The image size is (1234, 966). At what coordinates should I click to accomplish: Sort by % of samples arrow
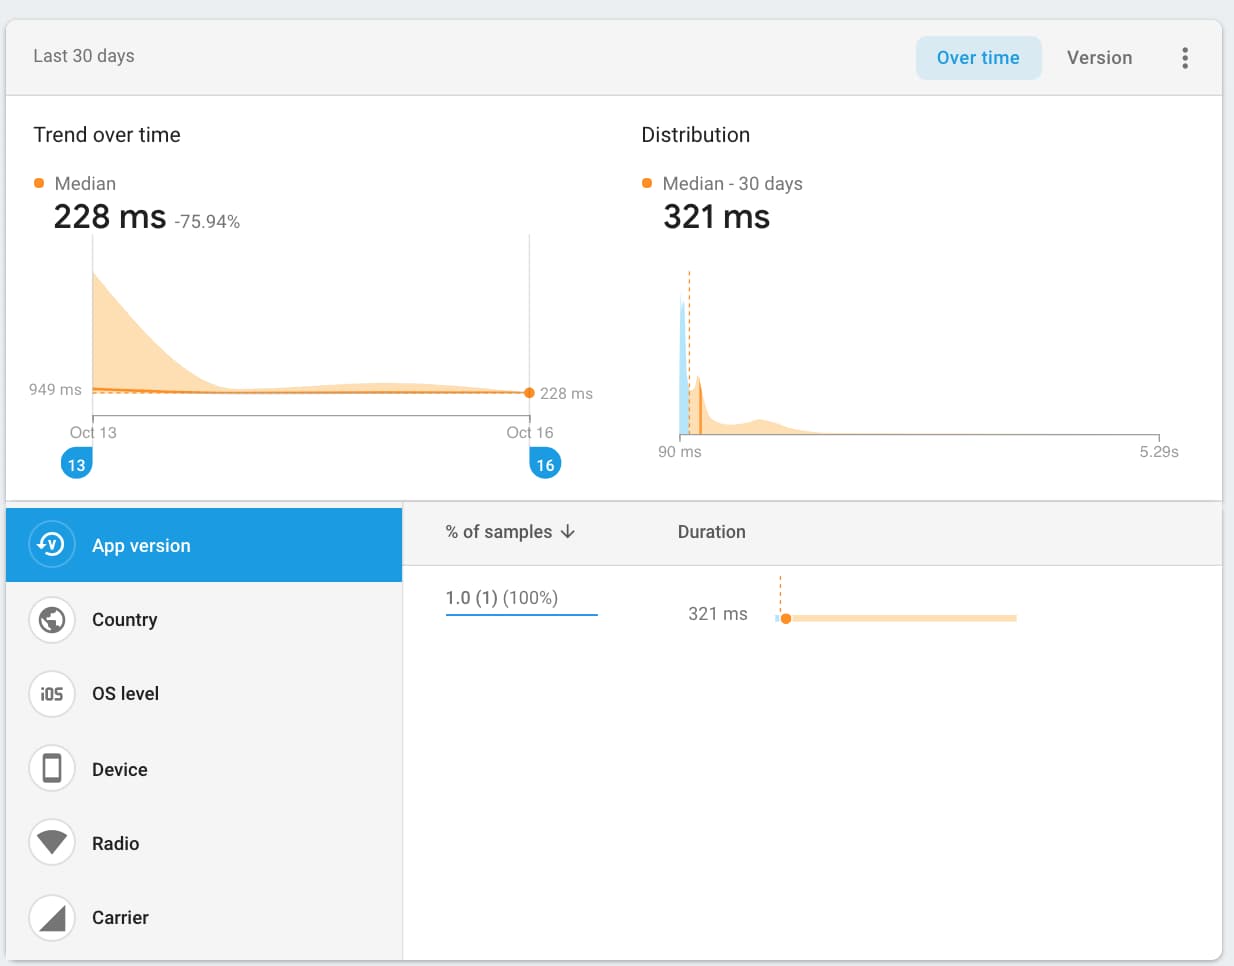tap(568, 531)
